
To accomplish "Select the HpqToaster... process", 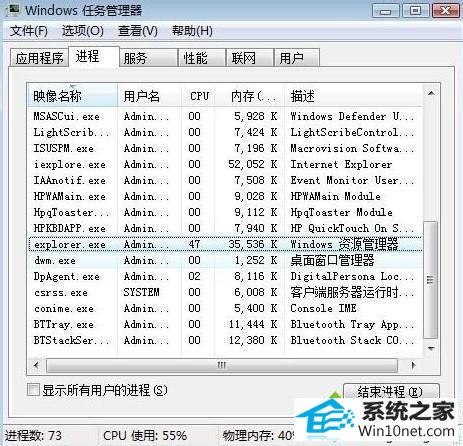I will coord(225,212).
